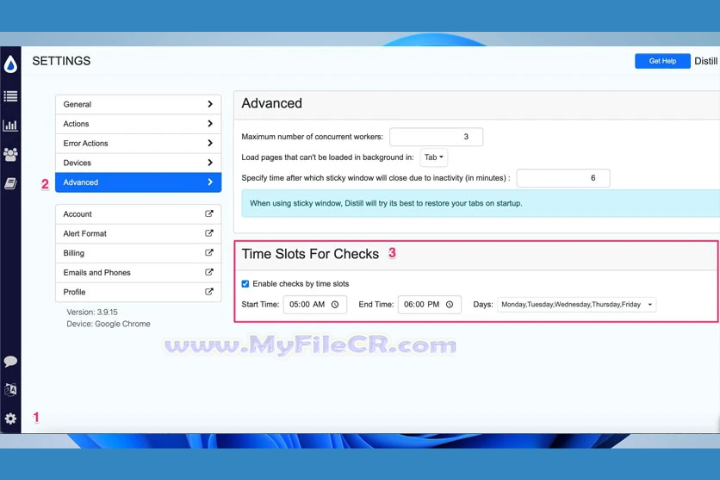The width and height of the screenshot is (720, 480).
Task: Click the End Time 06:00 PM field
Action: point(429,304)
